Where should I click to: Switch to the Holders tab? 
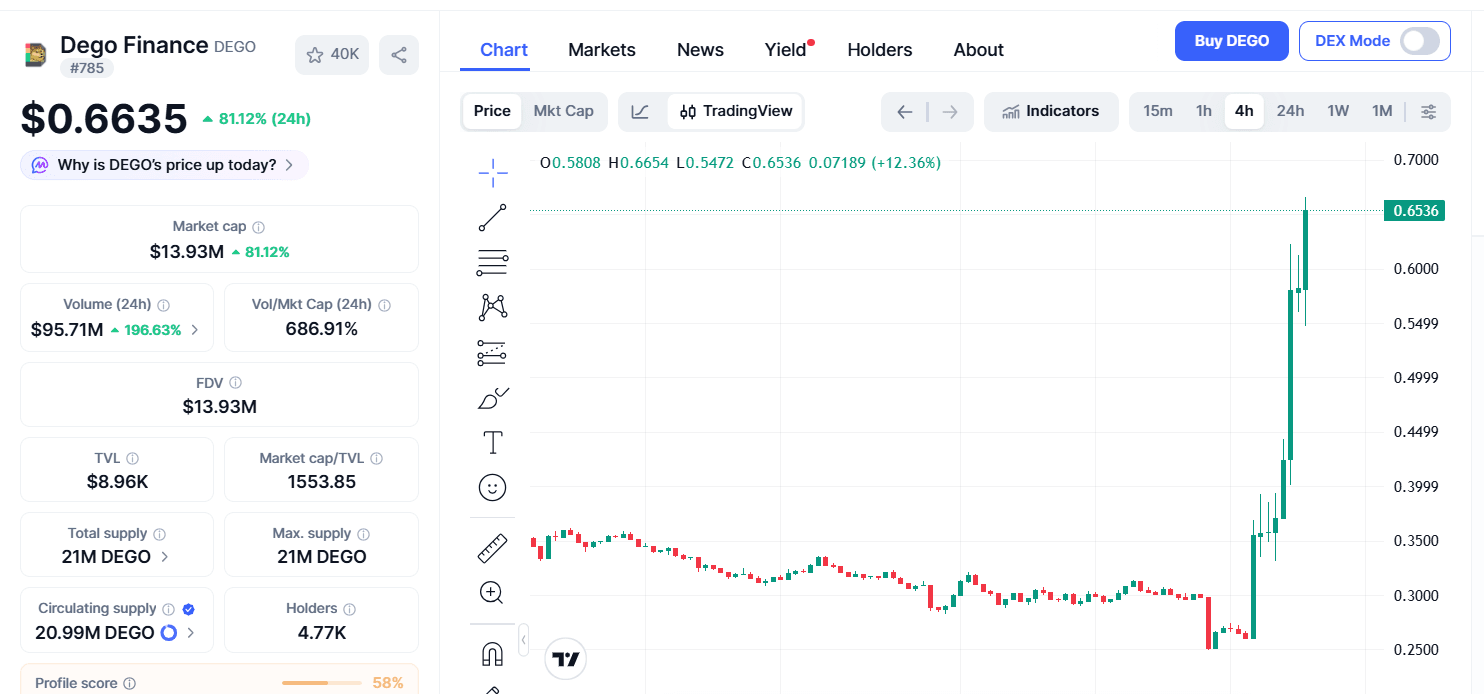[x=879, y=50]
